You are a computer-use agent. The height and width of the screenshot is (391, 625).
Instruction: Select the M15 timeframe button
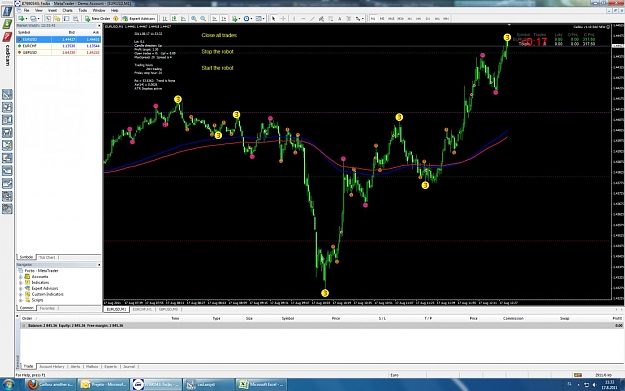click(391, 18)
